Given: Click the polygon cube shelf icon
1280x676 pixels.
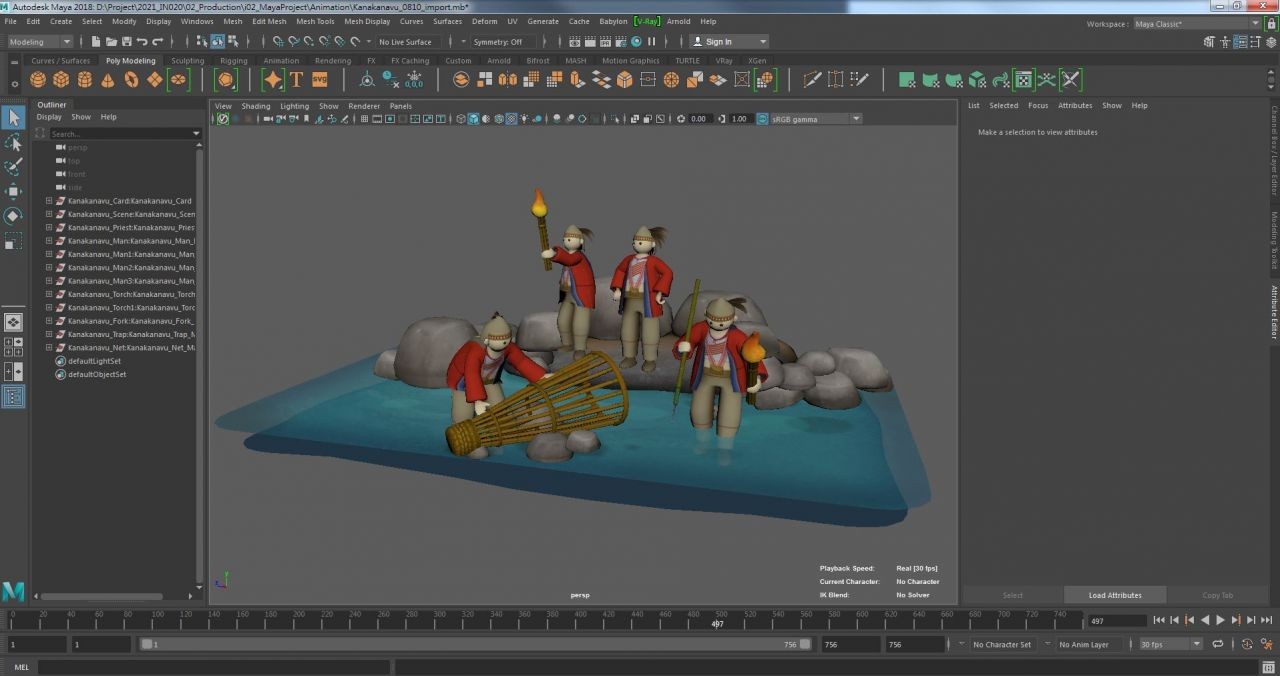Looking at the screenshot, I should coord(61,80).
